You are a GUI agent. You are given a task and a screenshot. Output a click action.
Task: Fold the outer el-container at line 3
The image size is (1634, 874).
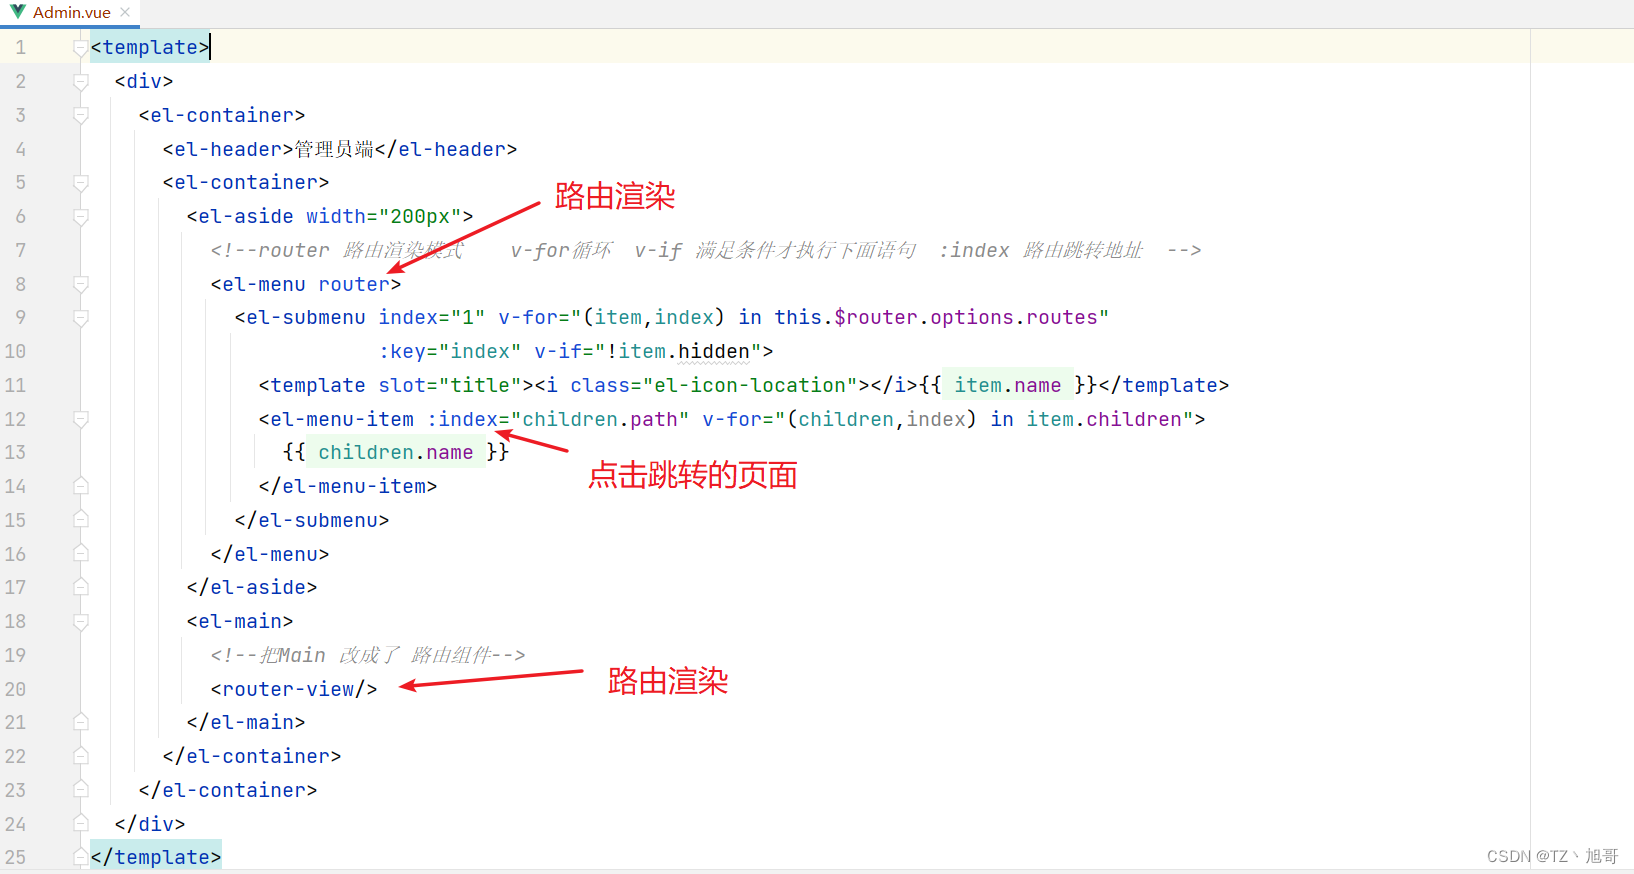(x=81, y=116)
